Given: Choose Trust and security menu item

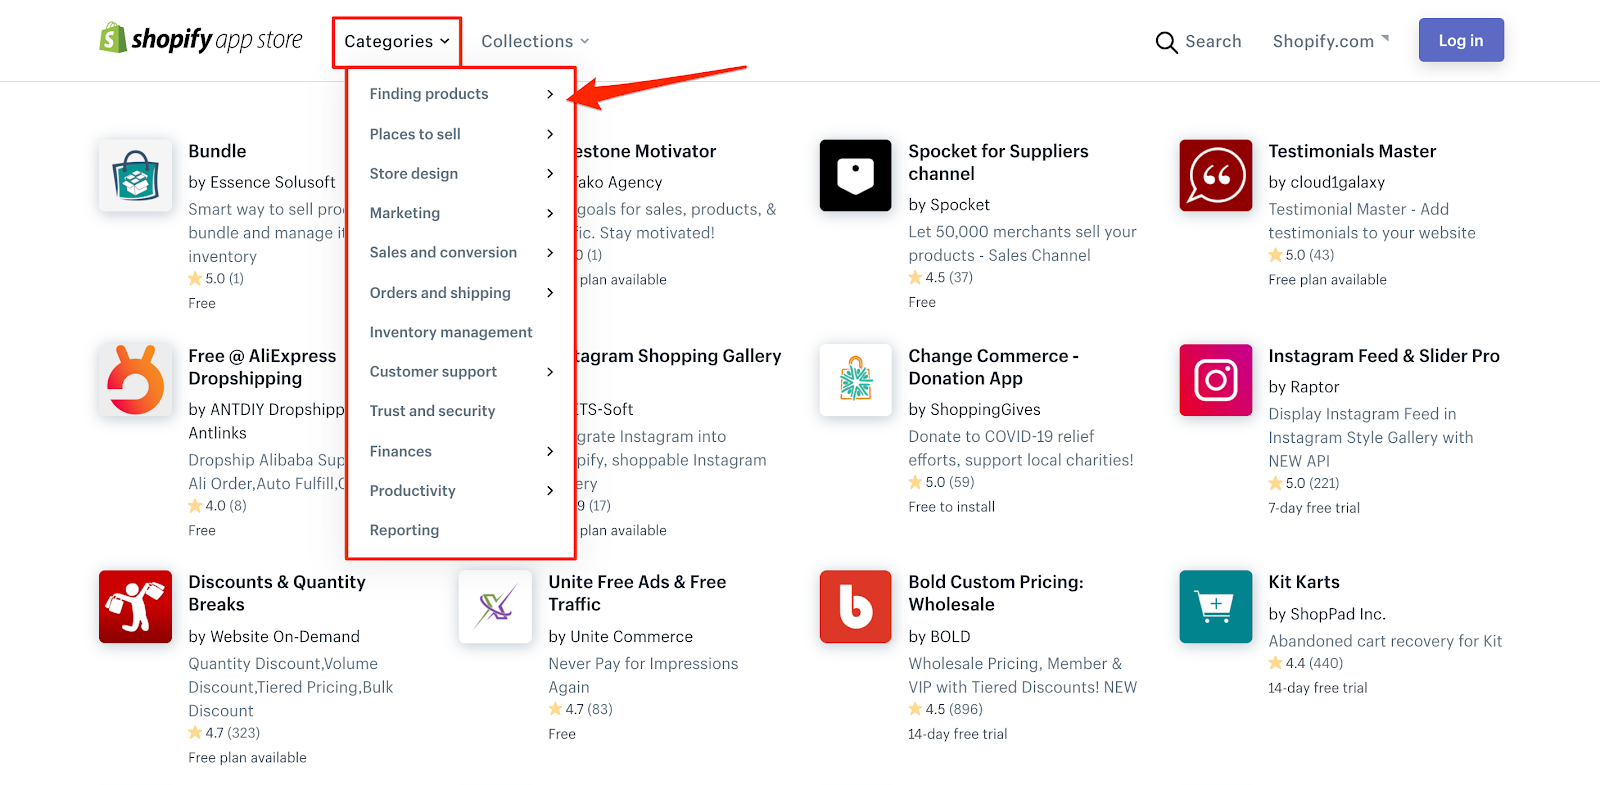Looking at the screenshot, I should [x=432, y=411].
